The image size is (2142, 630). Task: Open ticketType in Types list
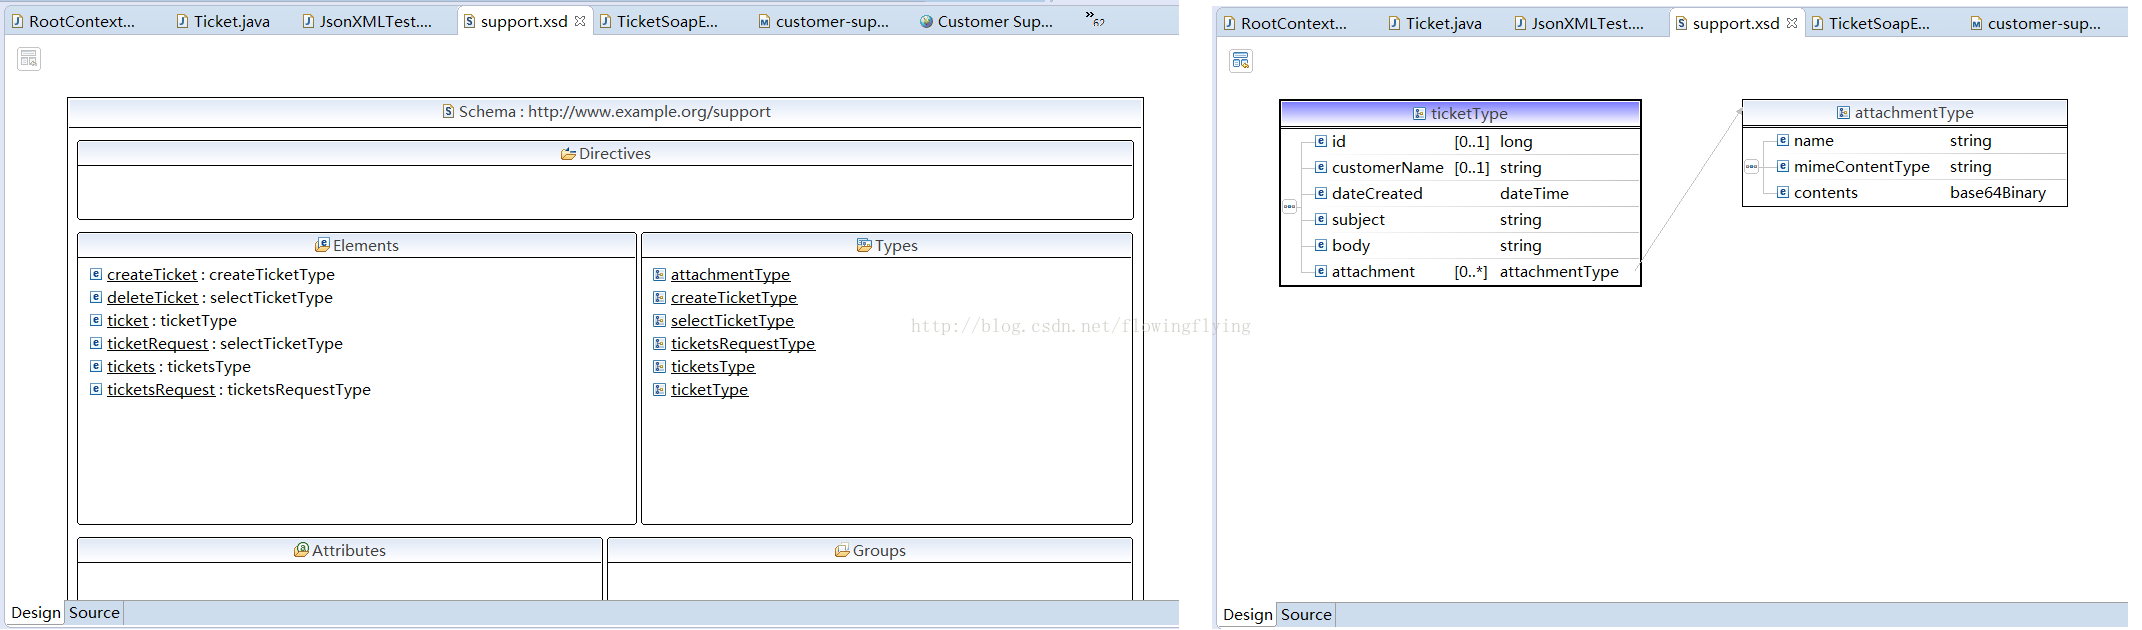point(709,389)
